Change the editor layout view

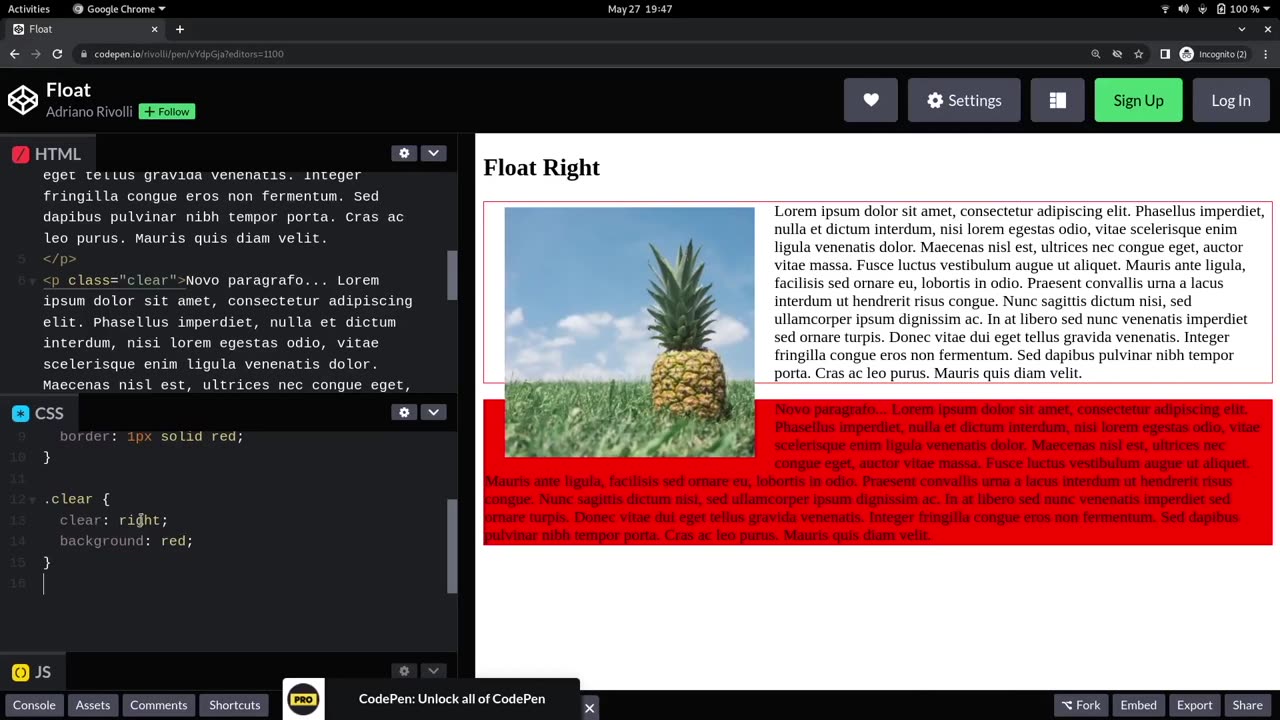1057,100
